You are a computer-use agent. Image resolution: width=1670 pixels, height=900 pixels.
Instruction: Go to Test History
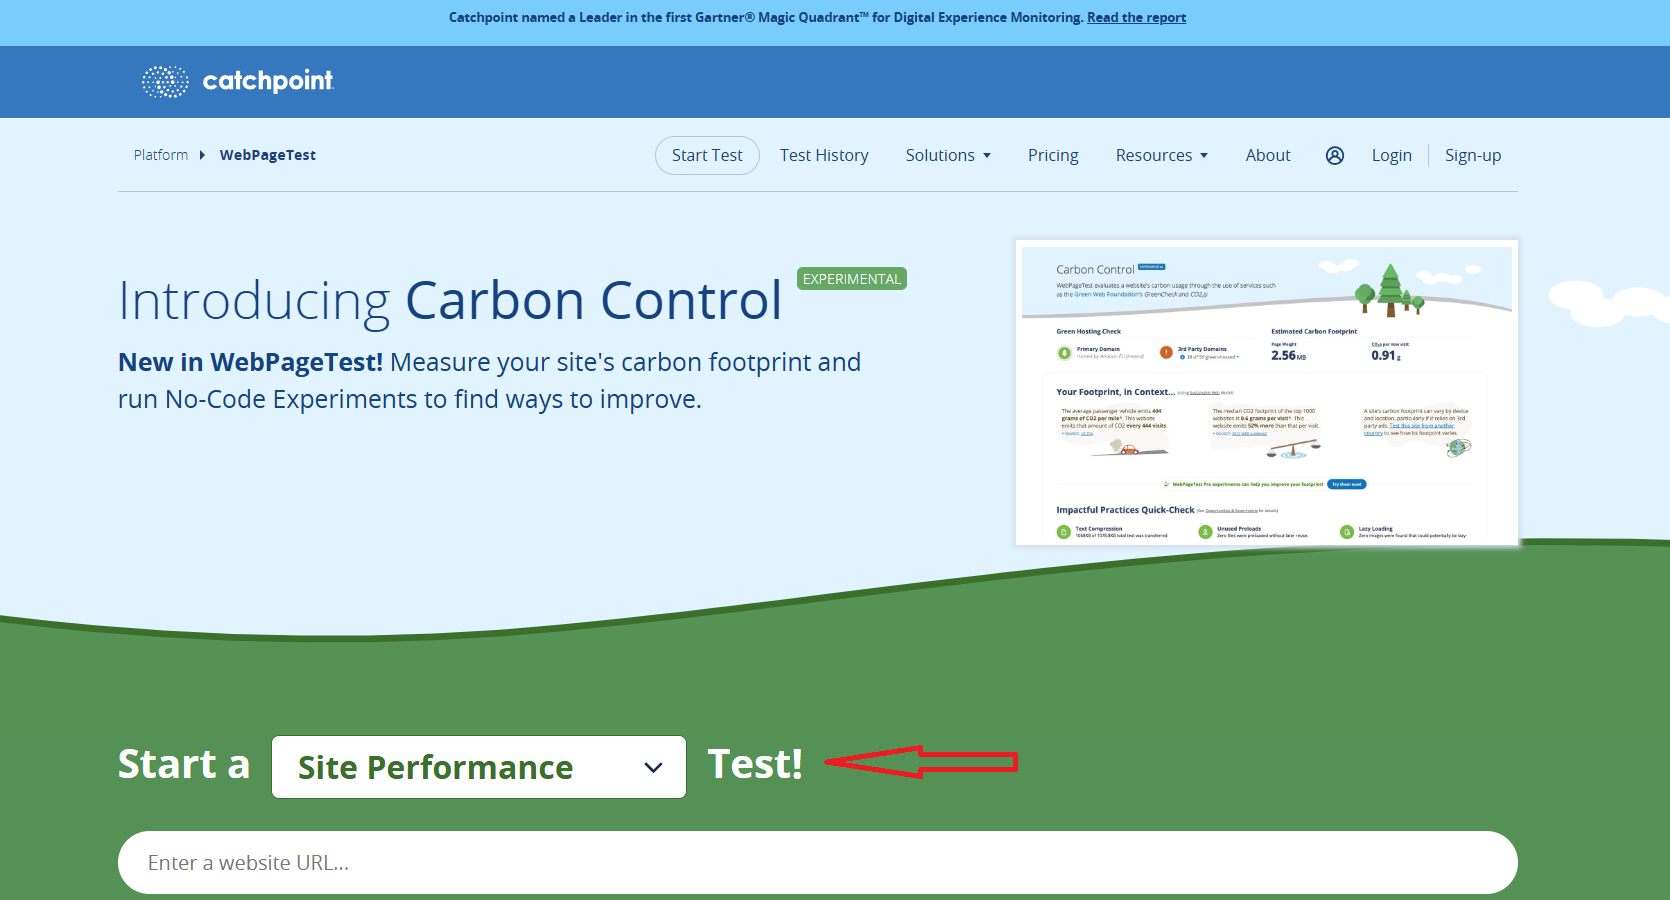824,155
